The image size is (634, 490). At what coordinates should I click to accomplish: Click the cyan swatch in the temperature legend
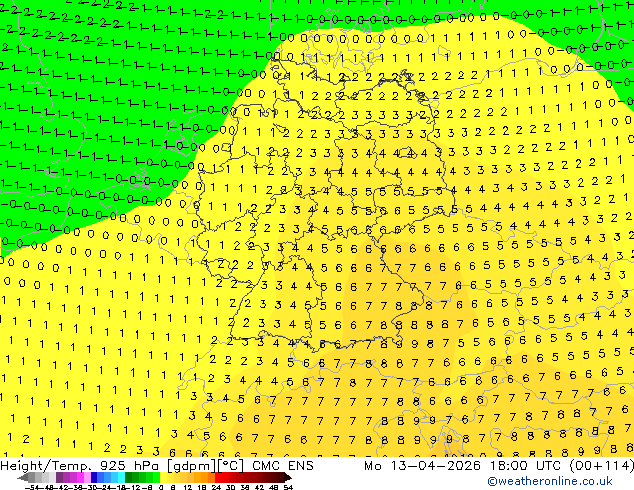(x=121, y=477)
